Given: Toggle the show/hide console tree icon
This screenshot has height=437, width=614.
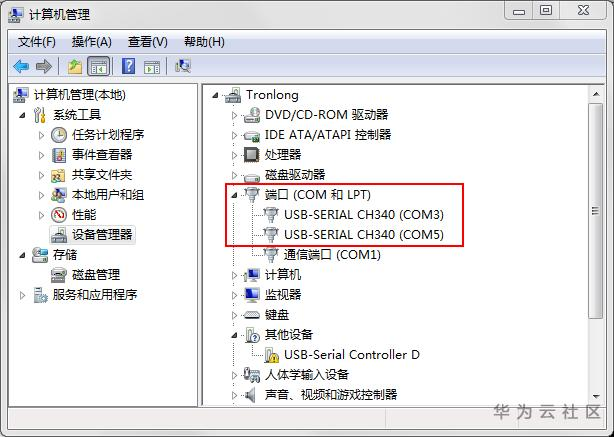Looking at the screenshot, I should tap(98, 66).
